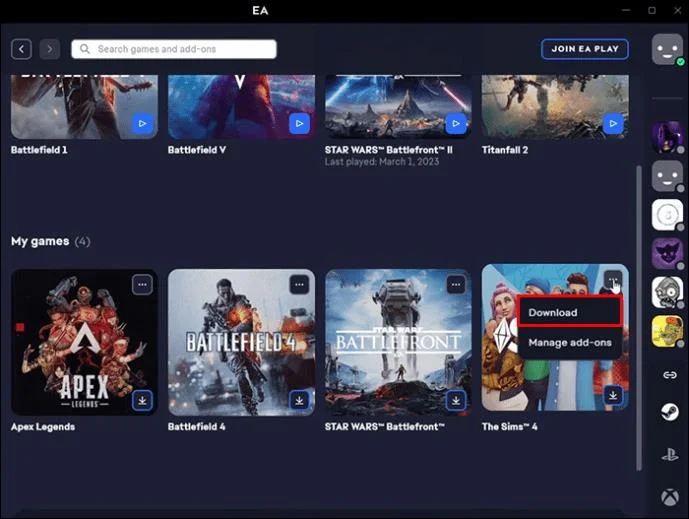The image size is (689, 519).
Task: Select Download from The Sims 4 menu
Action: tap(569, 312)
